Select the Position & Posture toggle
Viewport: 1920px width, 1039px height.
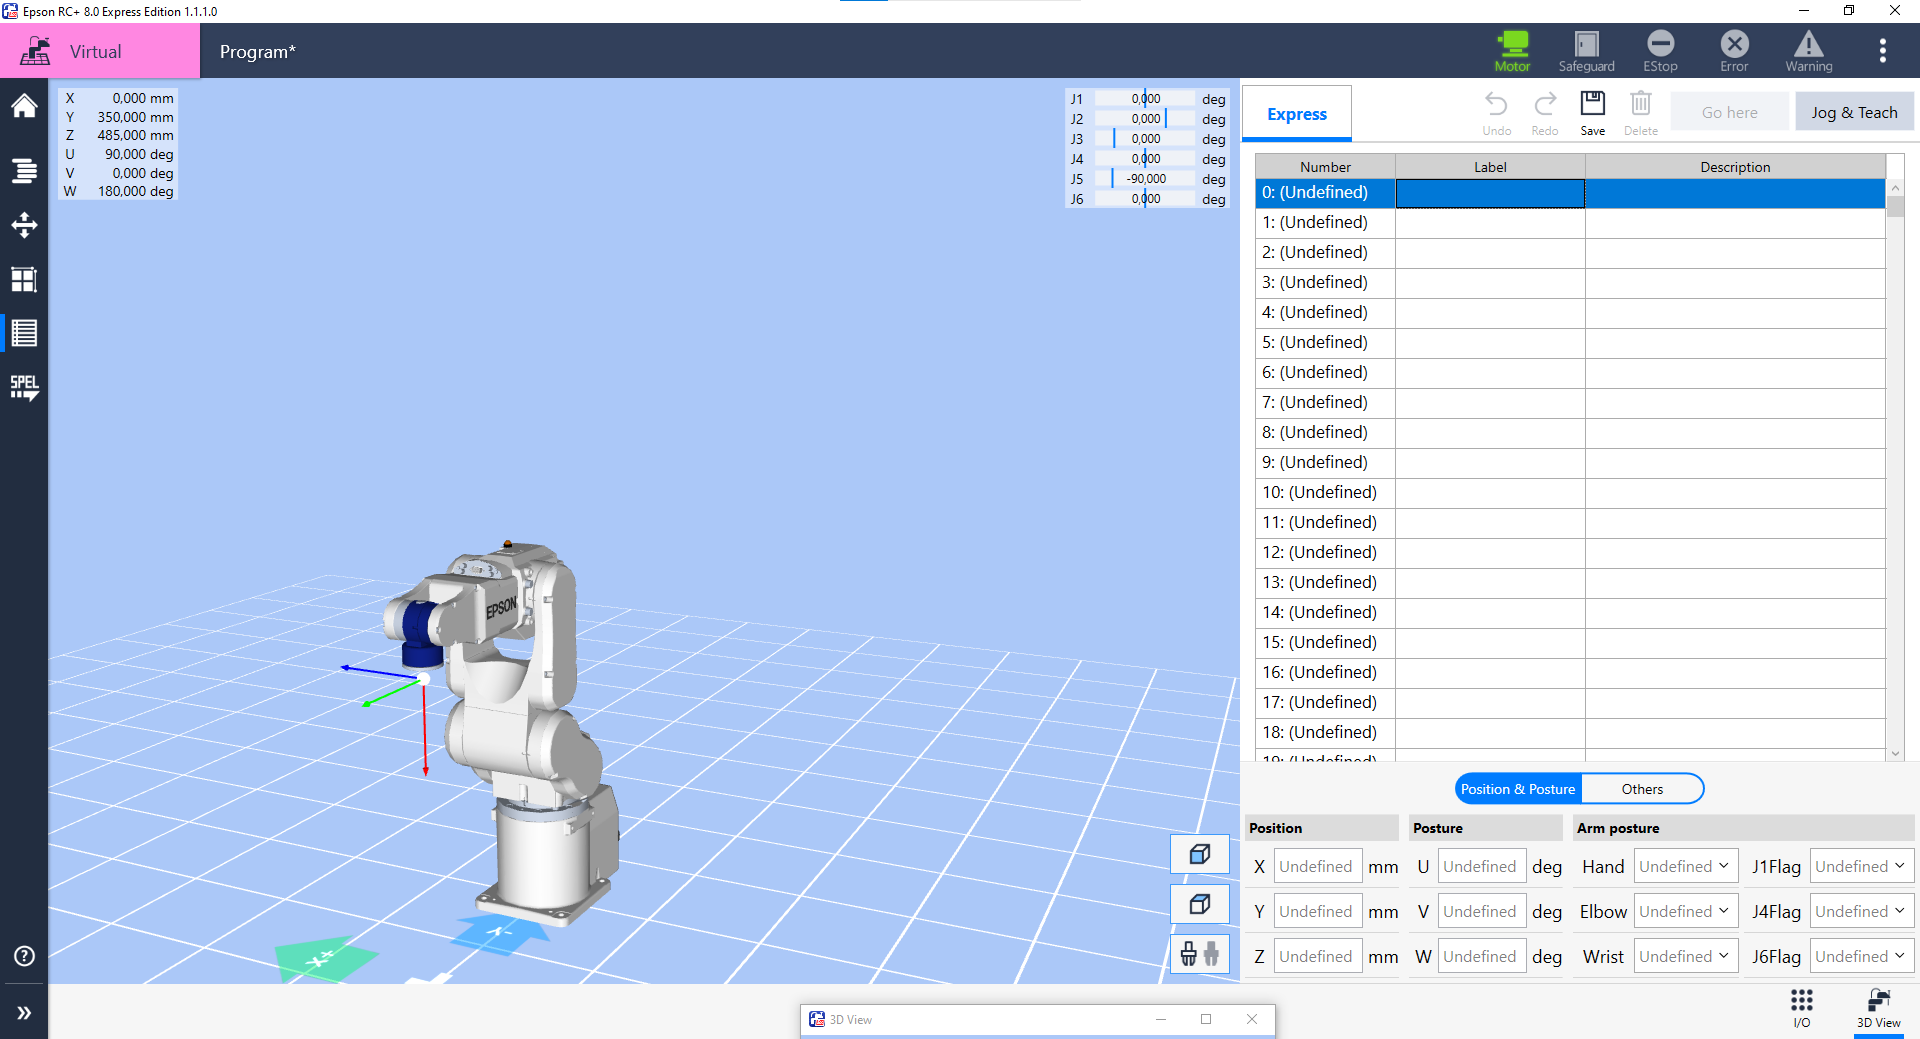[1517, 789]
